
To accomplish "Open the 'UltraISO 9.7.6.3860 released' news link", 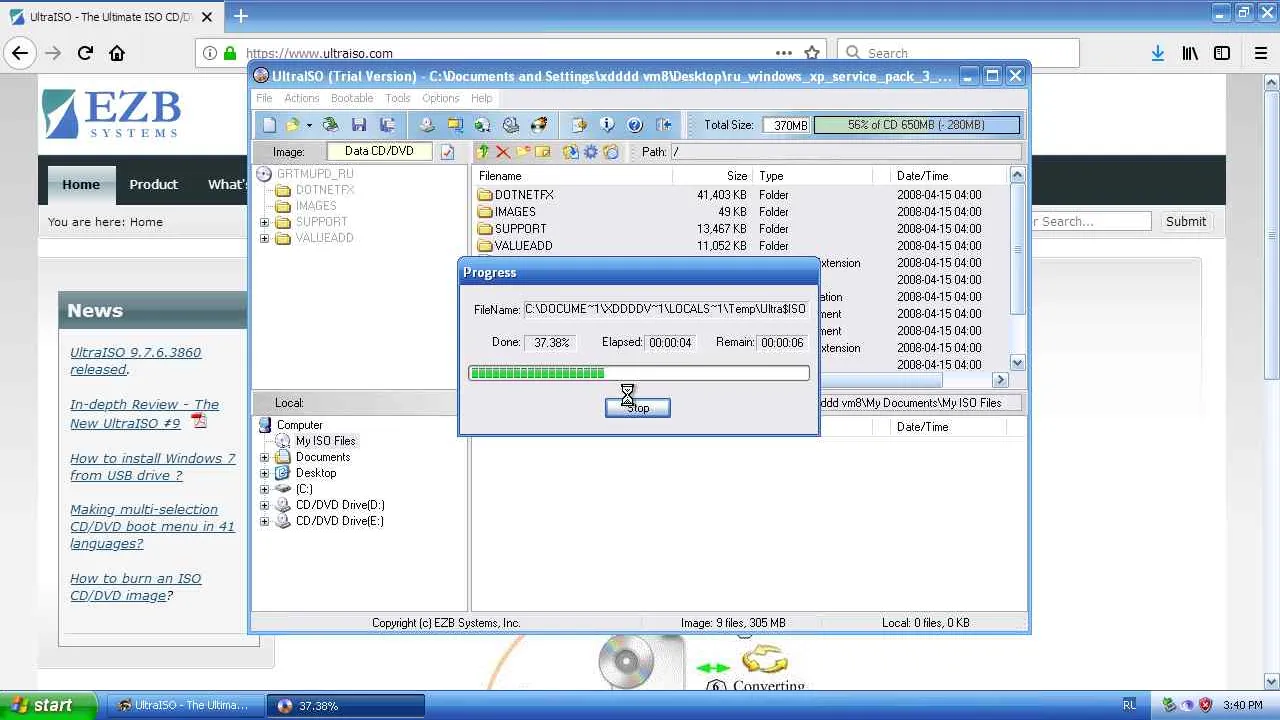I will (x=135, y=361).
